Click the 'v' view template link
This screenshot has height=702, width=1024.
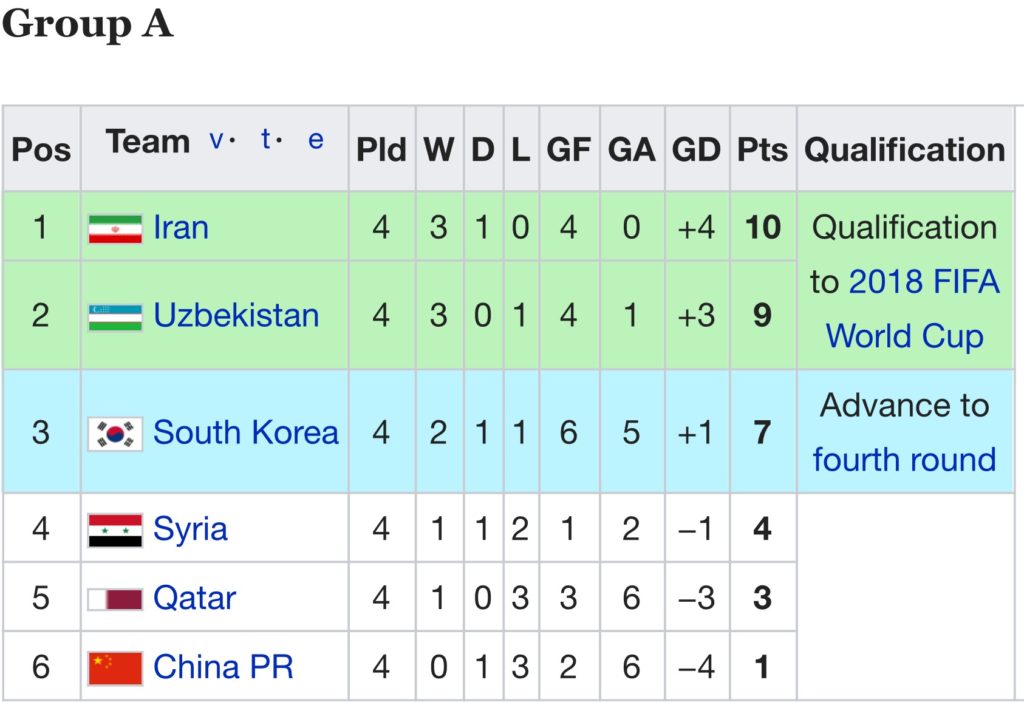(x=217, y=141)
